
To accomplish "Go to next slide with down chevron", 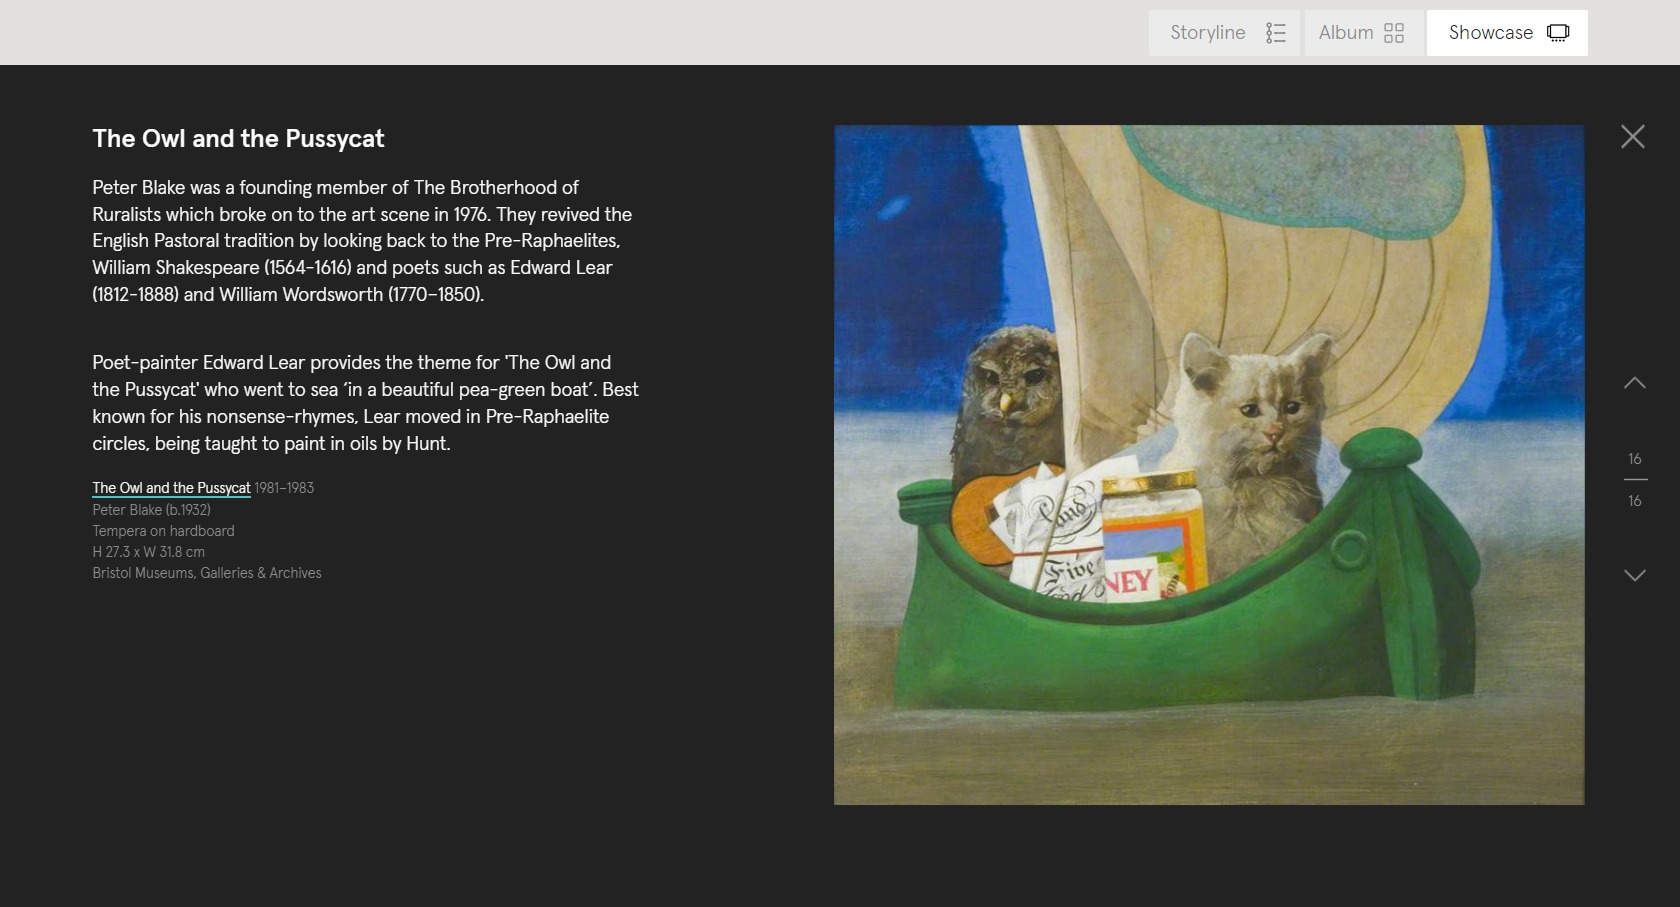I will pos(1635,575).
